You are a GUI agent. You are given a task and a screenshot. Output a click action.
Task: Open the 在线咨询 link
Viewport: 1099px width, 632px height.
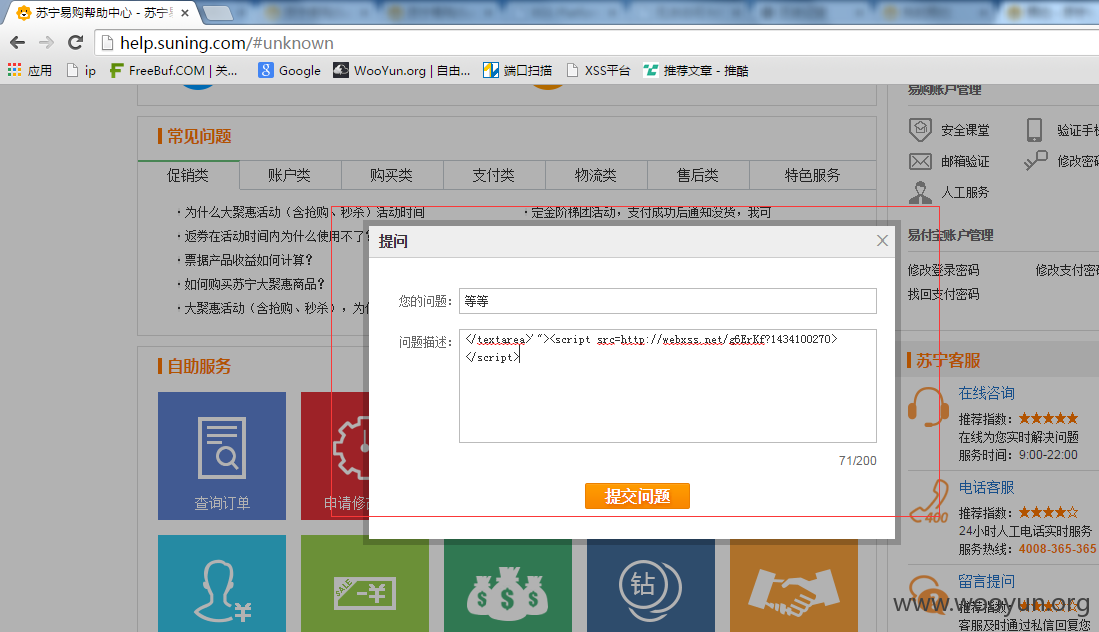986,394
